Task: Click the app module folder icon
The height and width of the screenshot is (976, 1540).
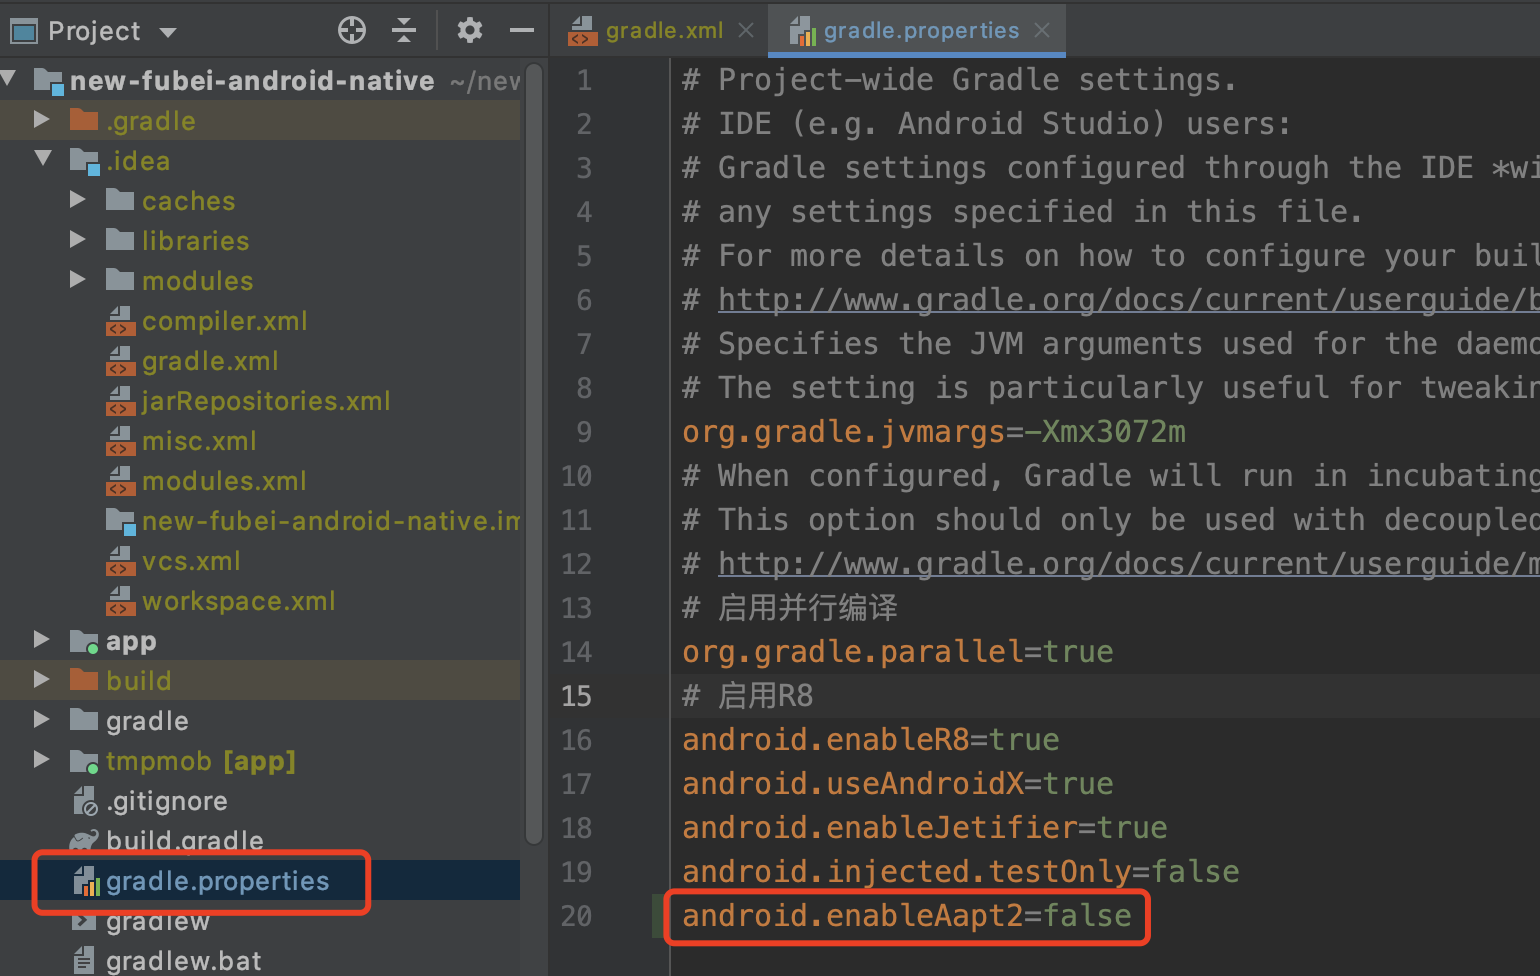Action: [85, 641]
